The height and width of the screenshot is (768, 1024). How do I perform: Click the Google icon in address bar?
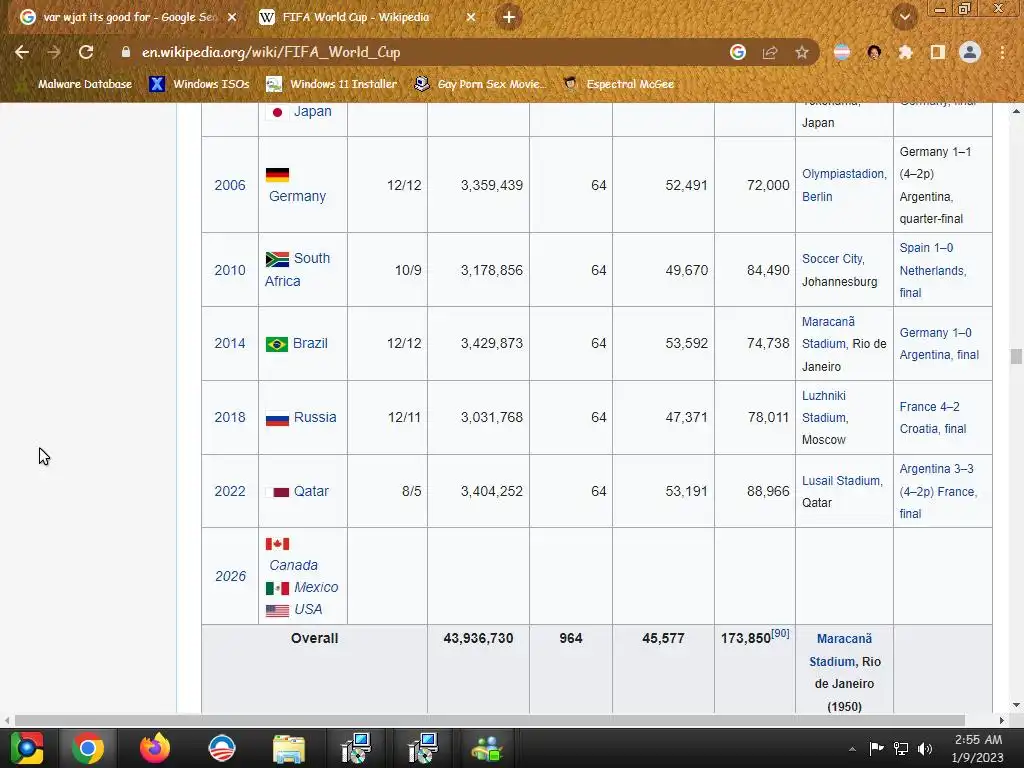[738, 52]
